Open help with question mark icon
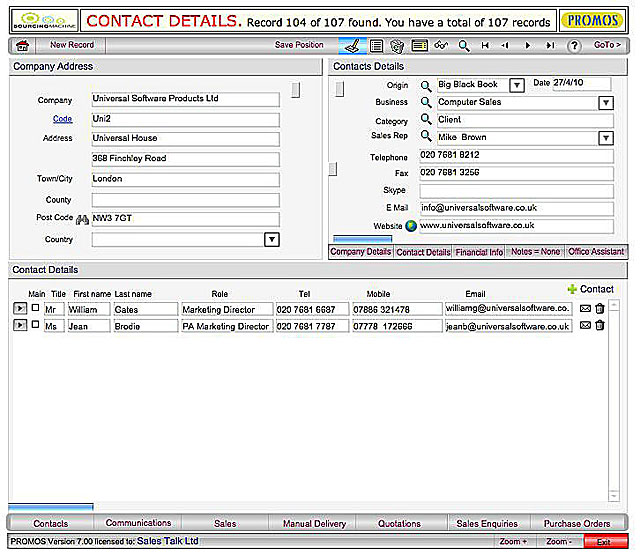 [x=574, y=46]
